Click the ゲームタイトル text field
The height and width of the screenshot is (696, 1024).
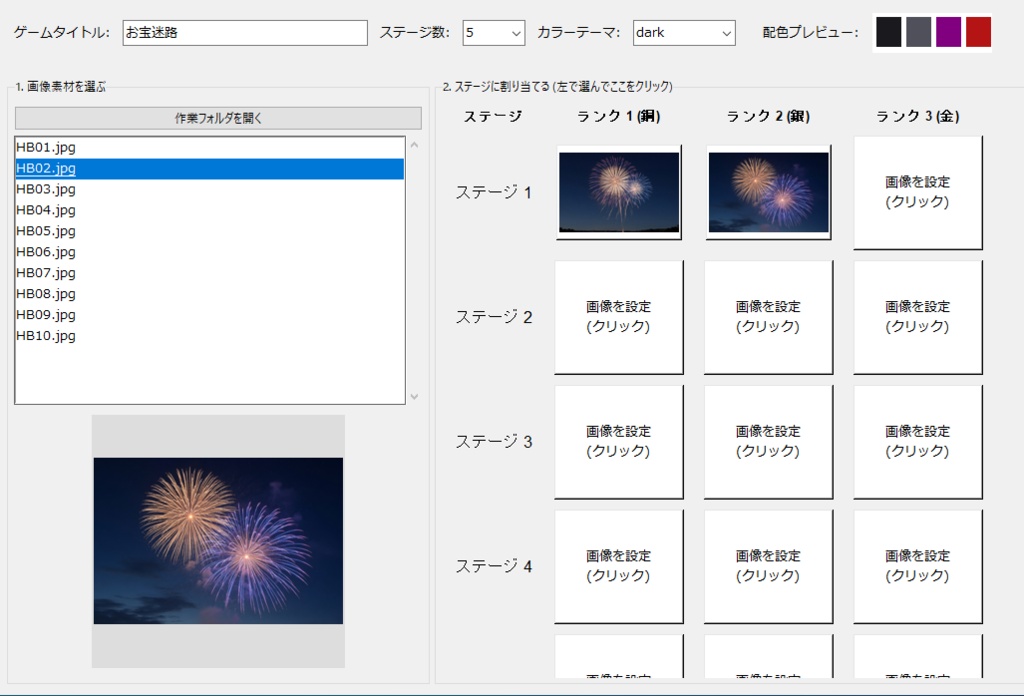coord(245,33)
